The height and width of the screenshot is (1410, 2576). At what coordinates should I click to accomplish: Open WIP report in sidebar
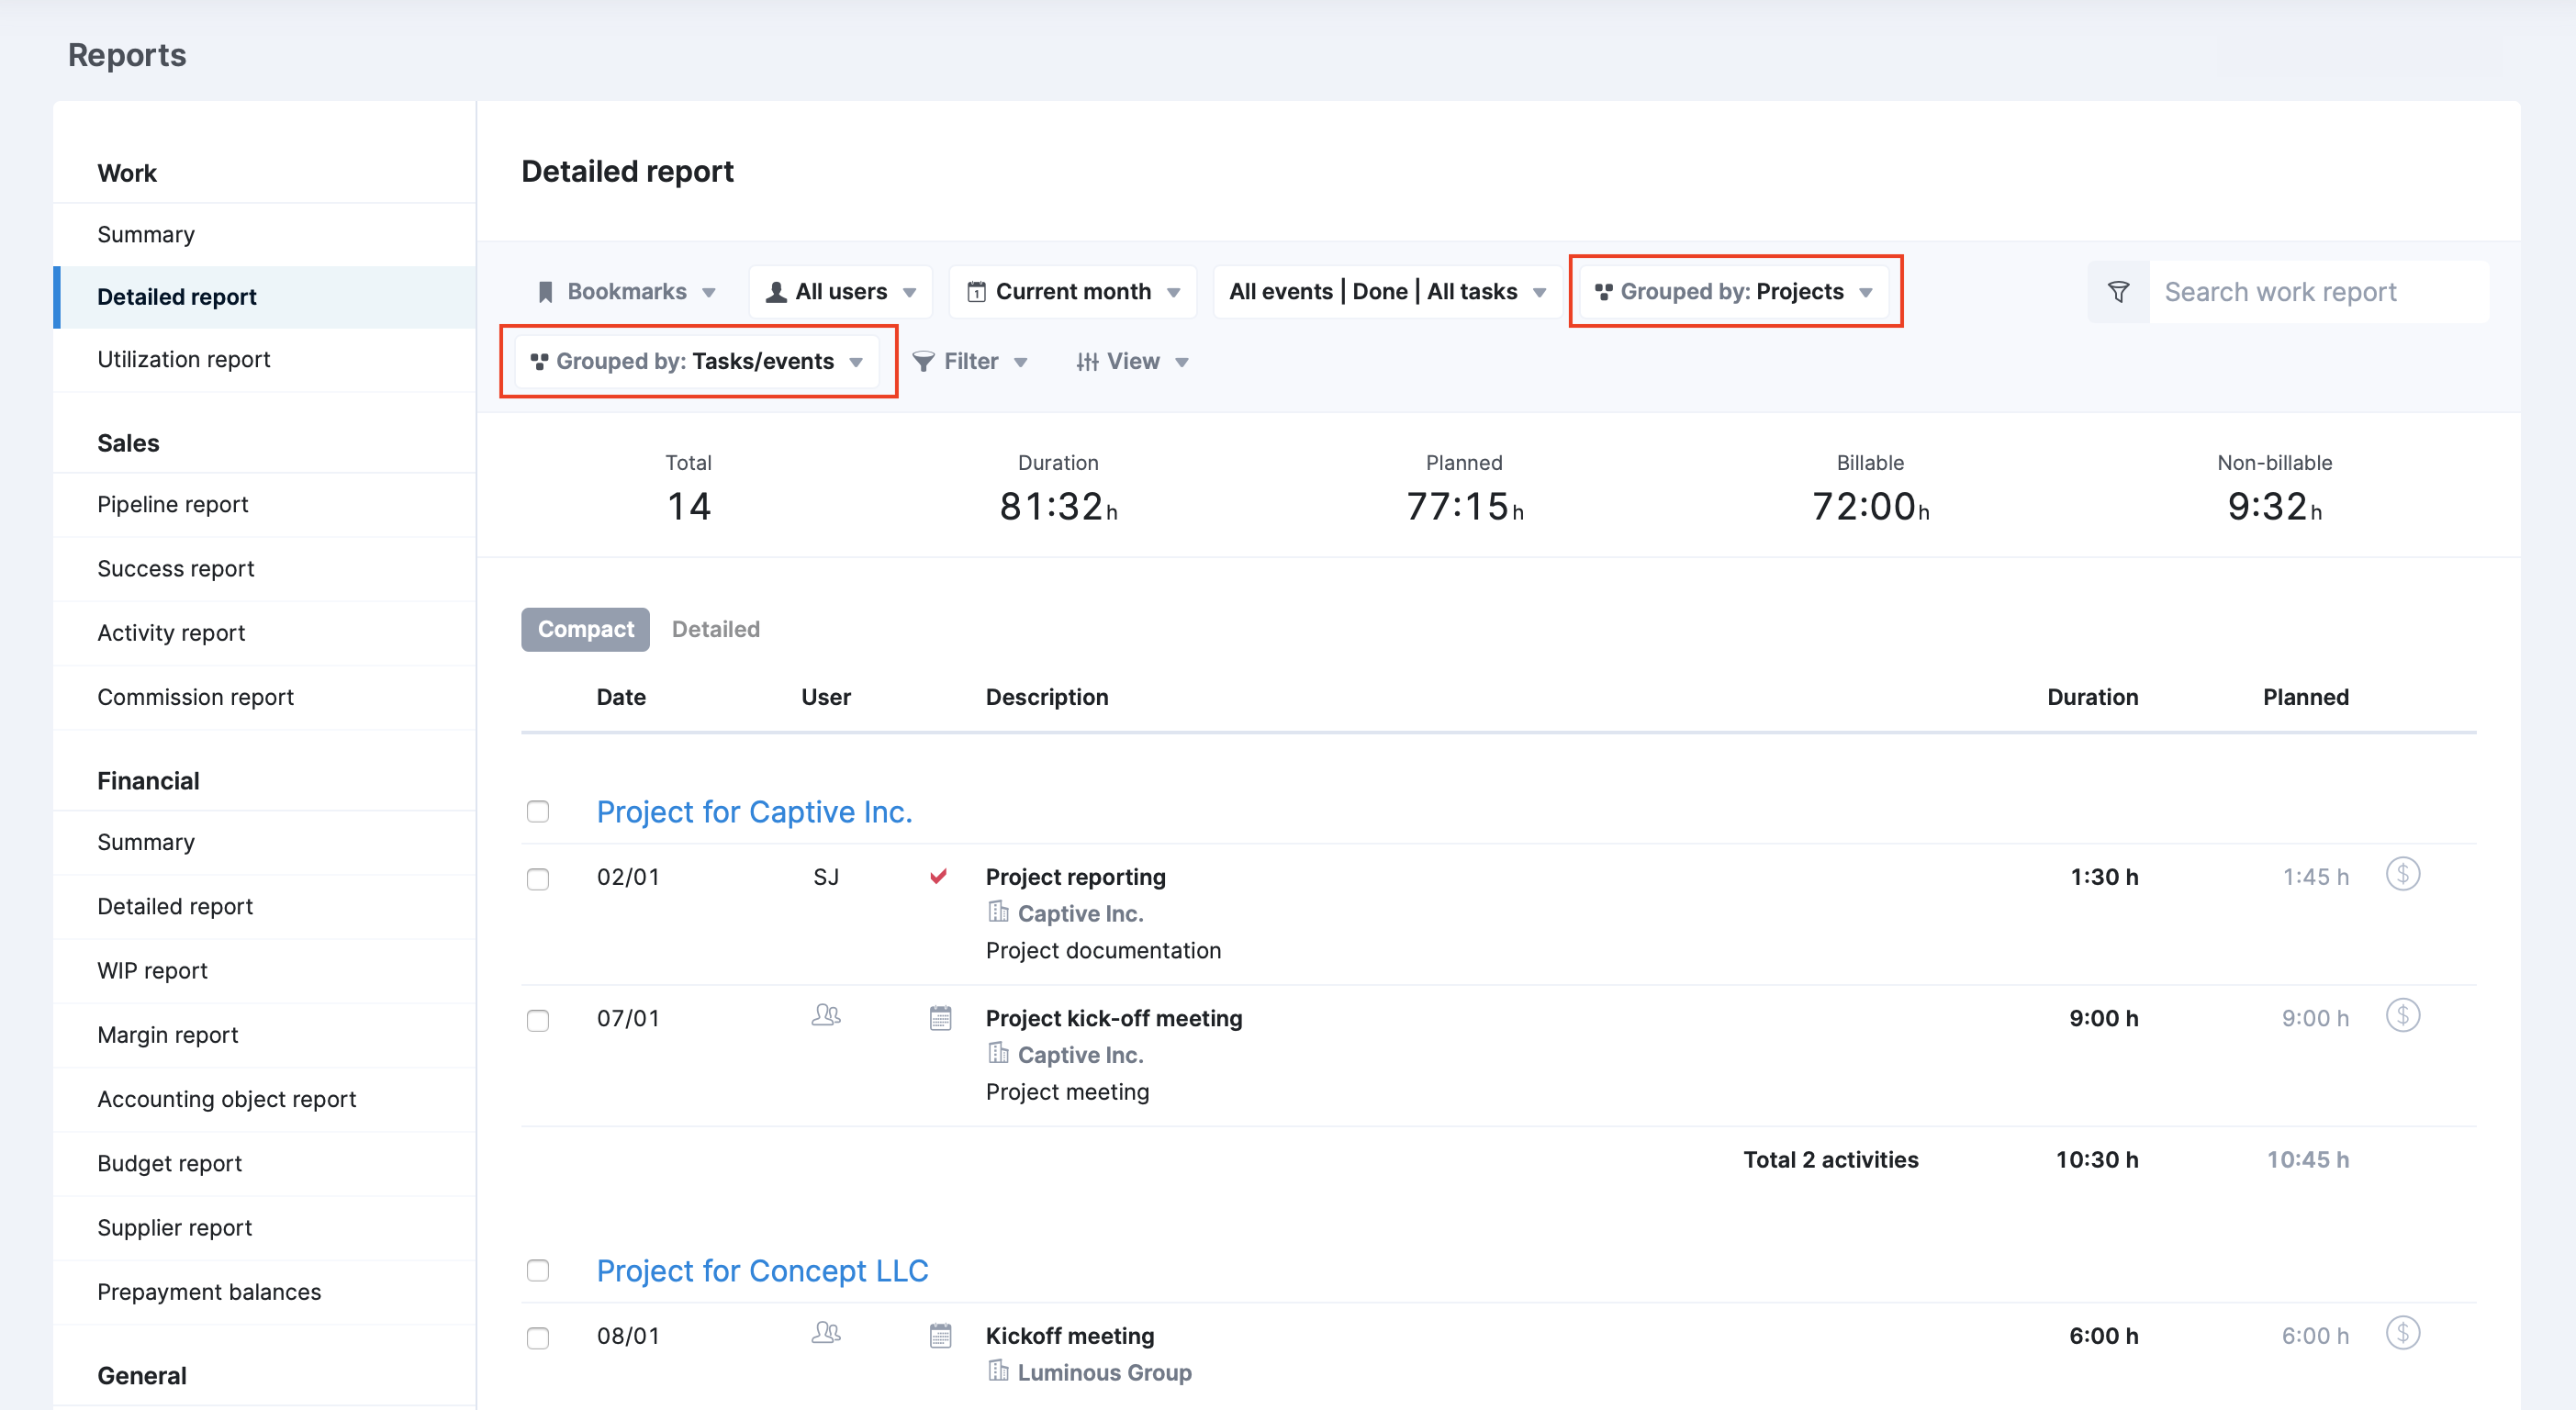(x=265, y=970)
